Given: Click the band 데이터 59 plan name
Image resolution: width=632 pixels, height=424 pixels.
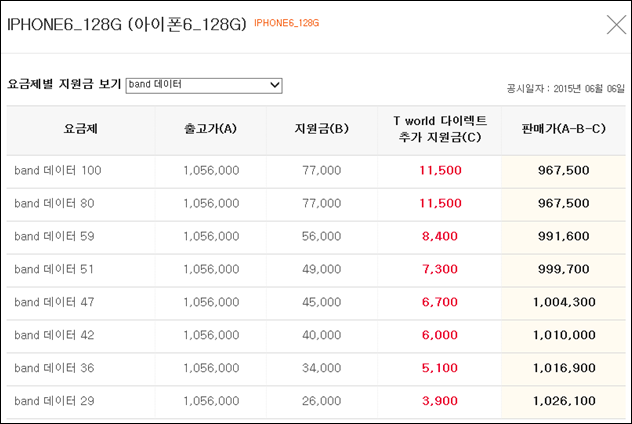Looking at the screenshot, I should pyautogui.click(x=54, y=236).
